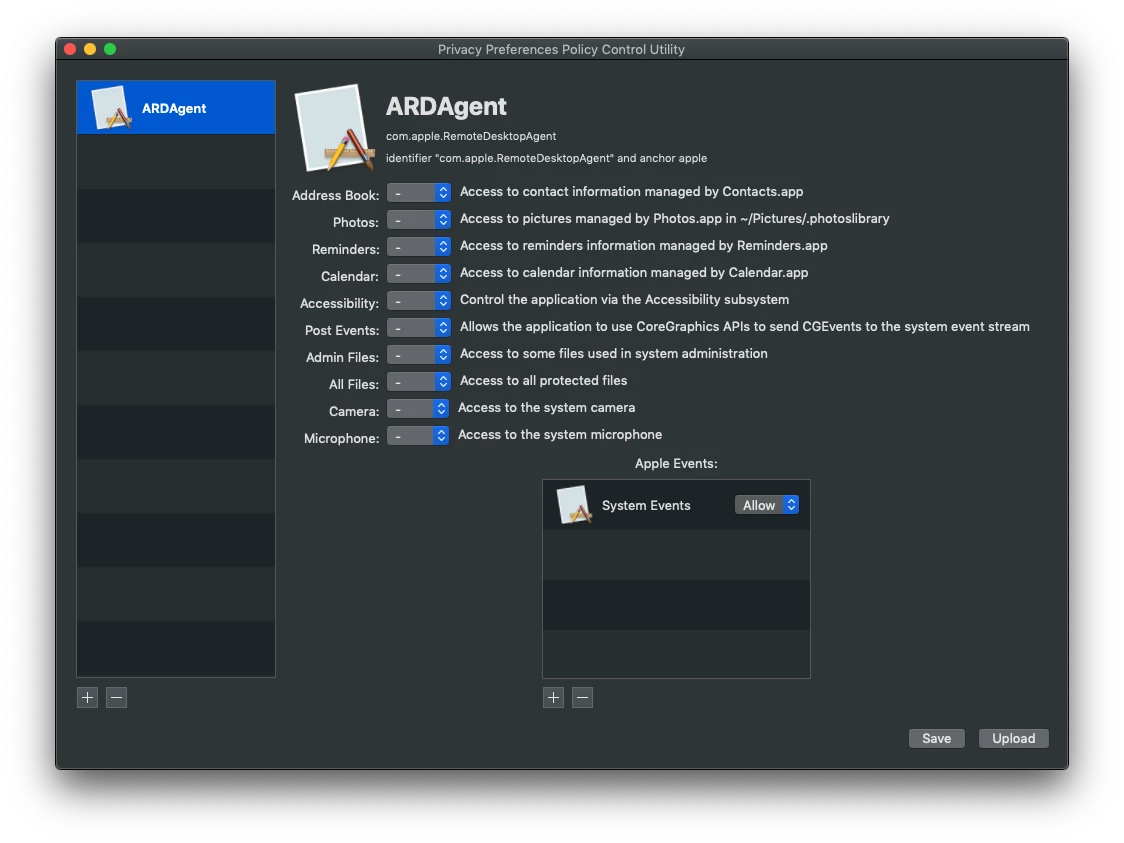Zoom the window with the green button
The image size is (1124, 843).
click(110, 49)
